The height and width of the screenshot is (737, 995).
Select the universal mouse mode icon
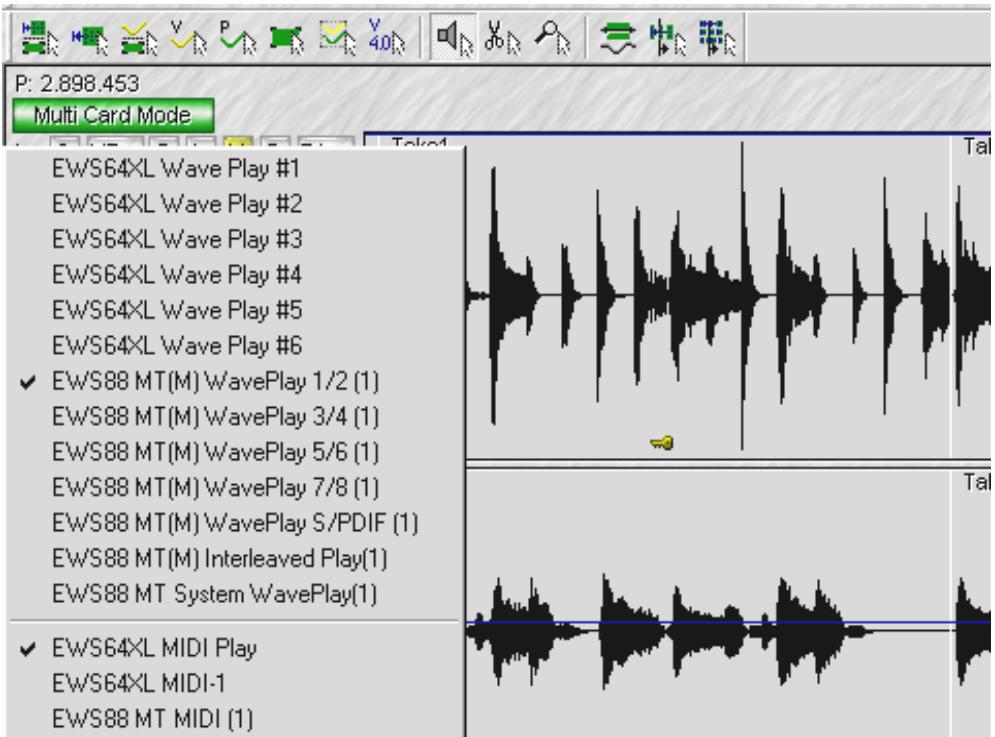39,37
